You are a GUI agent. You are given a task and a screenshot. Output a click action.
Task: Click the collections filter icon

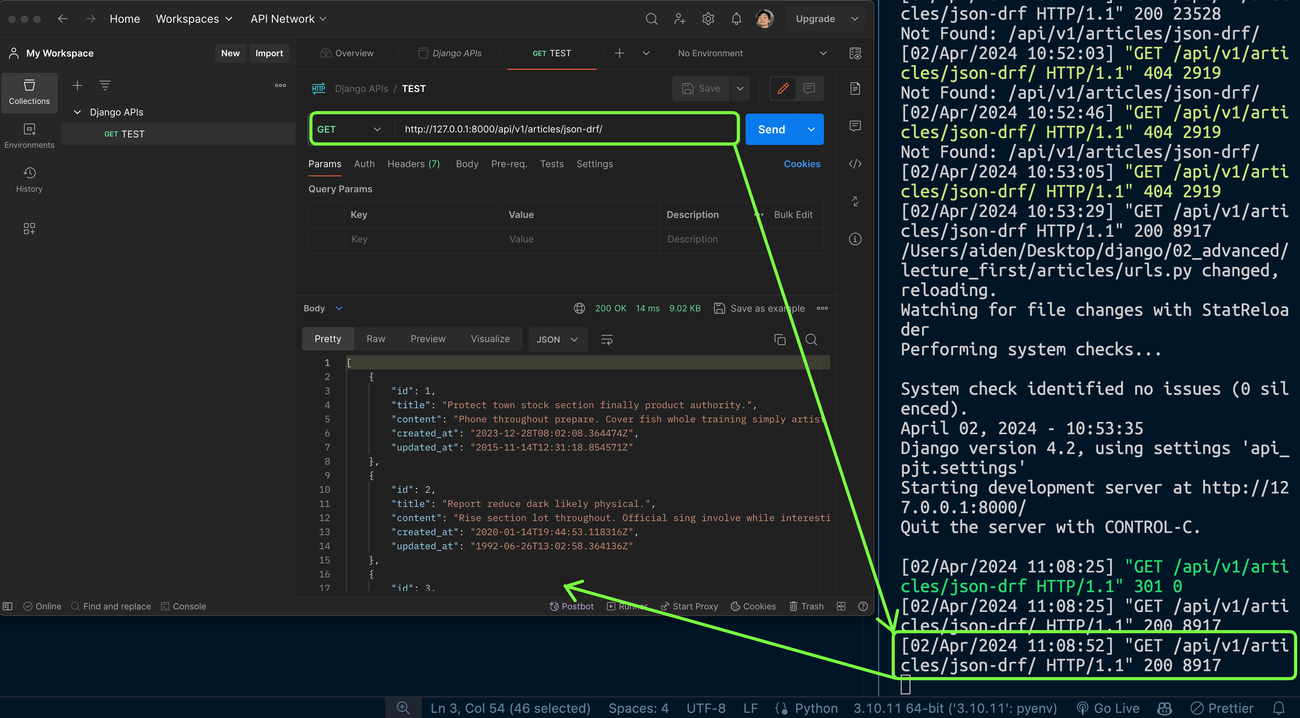pyautogui.click(x=105, y=86)
